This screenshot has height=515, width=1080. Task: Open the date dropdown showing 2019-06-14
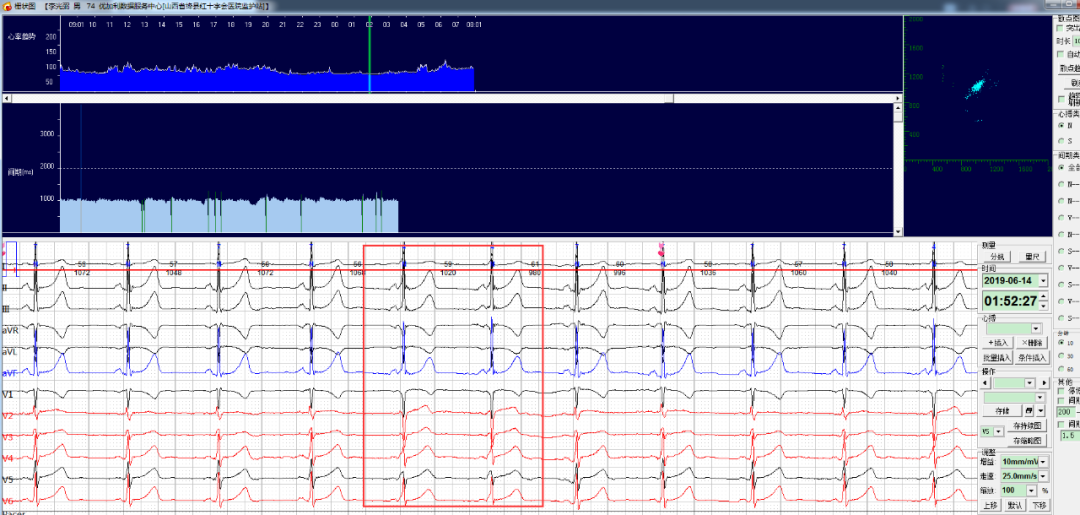[1043, 281]
